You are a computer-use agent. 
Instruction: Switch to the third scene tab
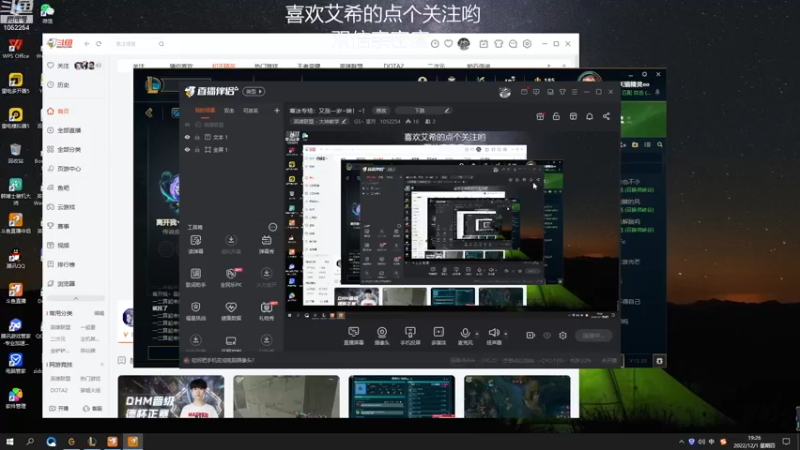[x=251, y=110]
